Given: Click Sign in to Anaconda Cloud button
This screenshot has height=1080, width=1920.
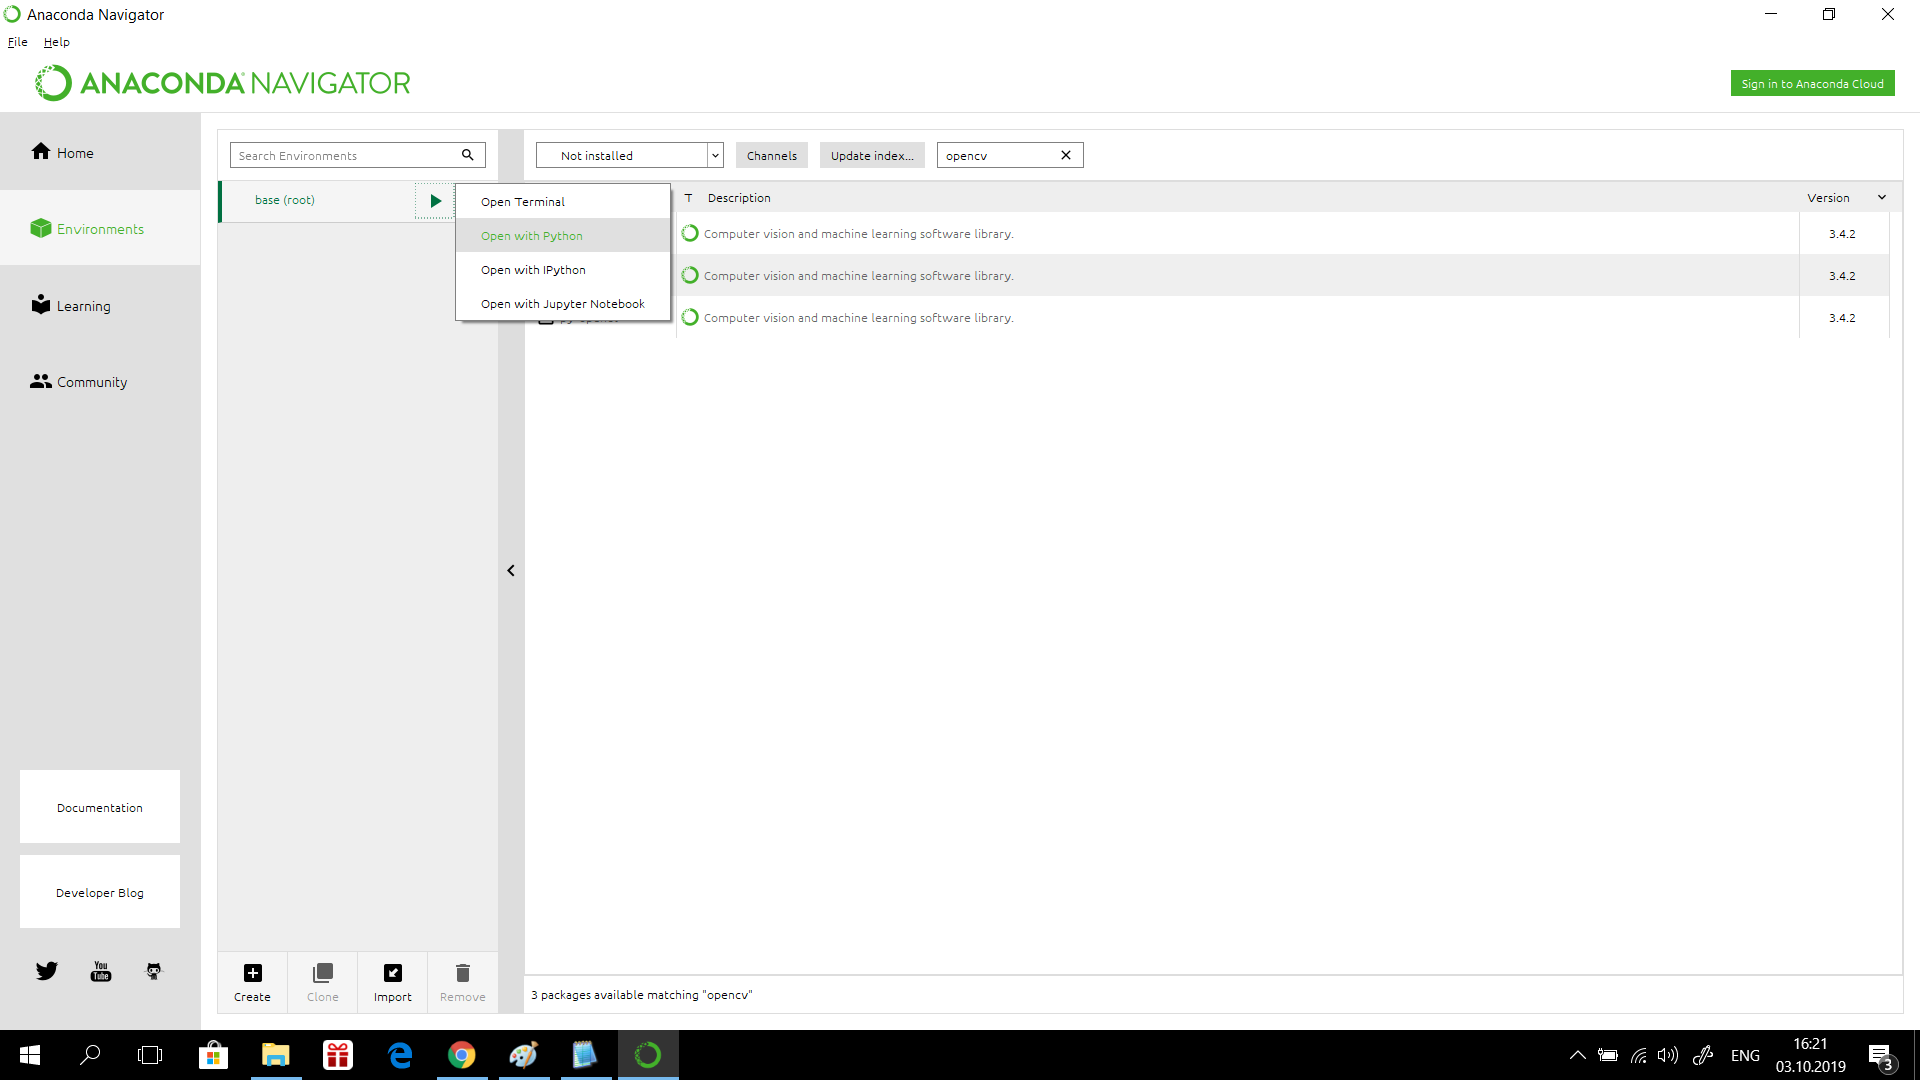Looking at the screenshot, I should click(x=1811, y=82).
